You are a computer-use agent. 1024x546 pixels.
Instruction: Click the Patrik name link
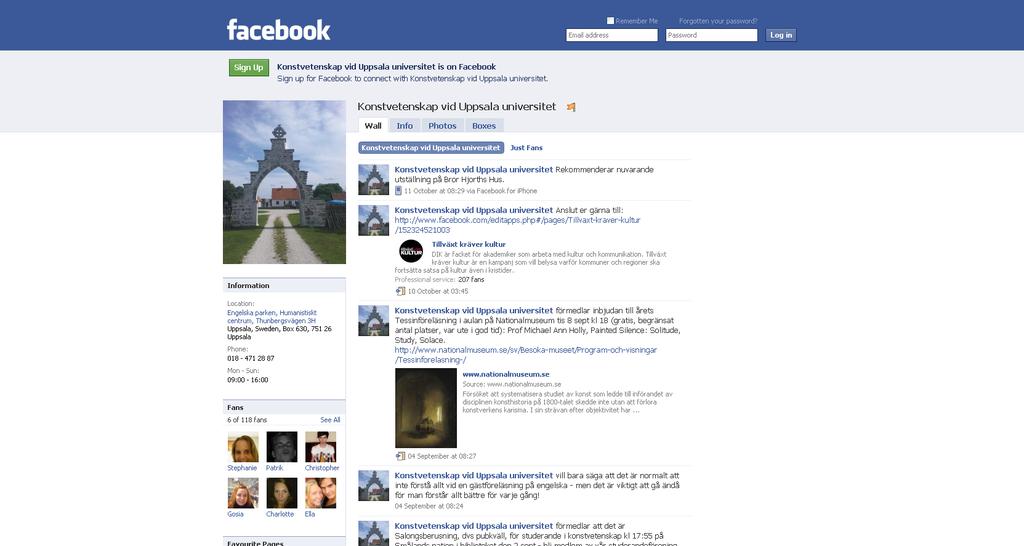click(274, 468)
